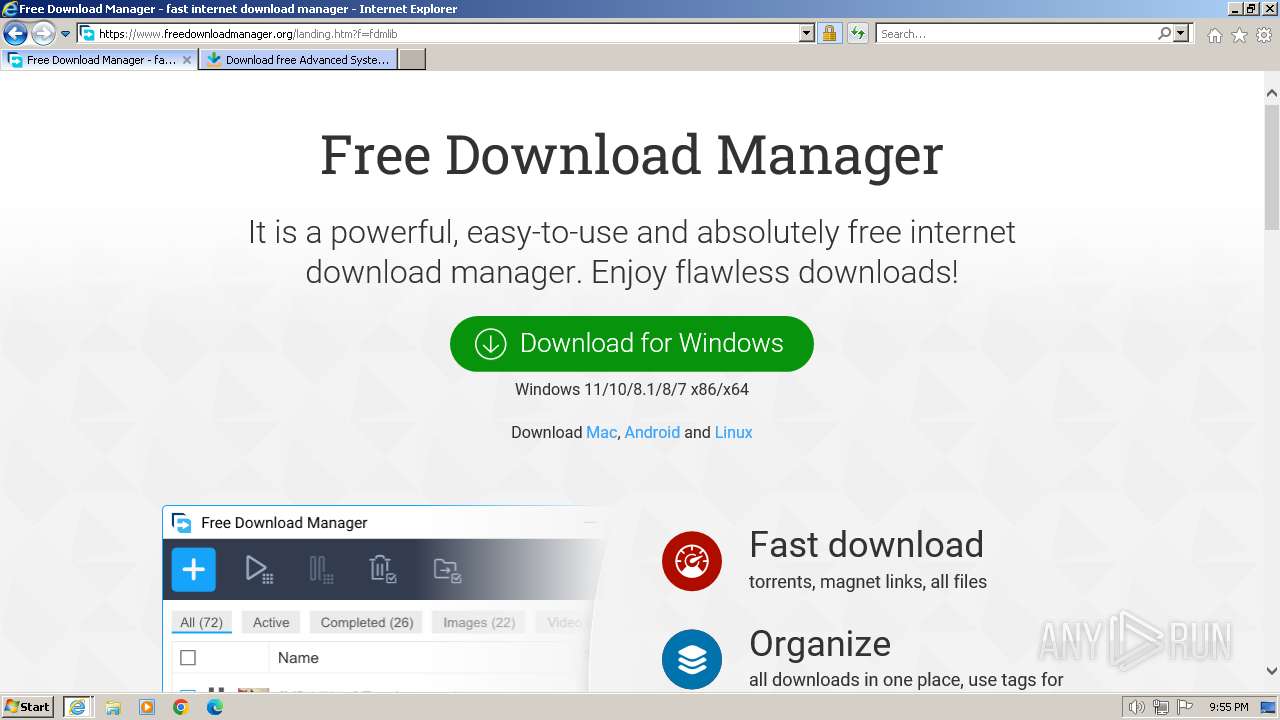Open a new blank tab
This screenshot has height=720, width=1280.
point(412,60)
